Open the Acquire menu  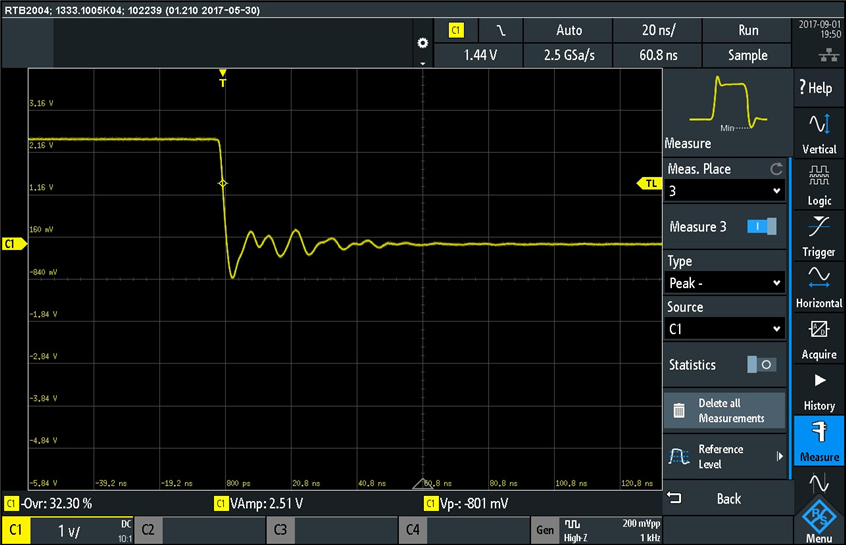click(818, 339)
